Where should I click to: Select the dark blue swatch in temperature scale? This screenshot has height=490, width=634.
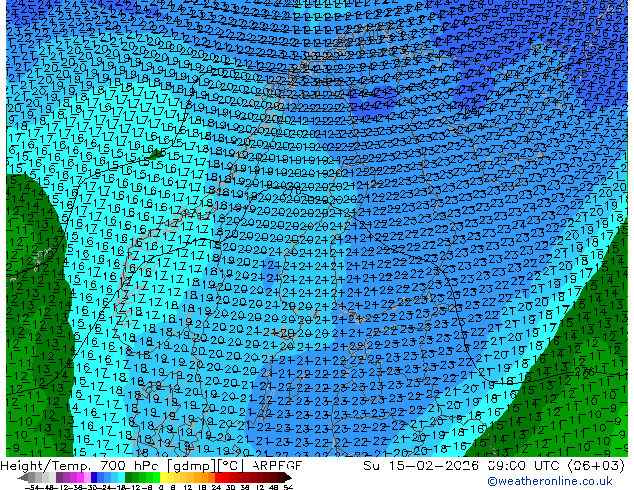(94, 477)
